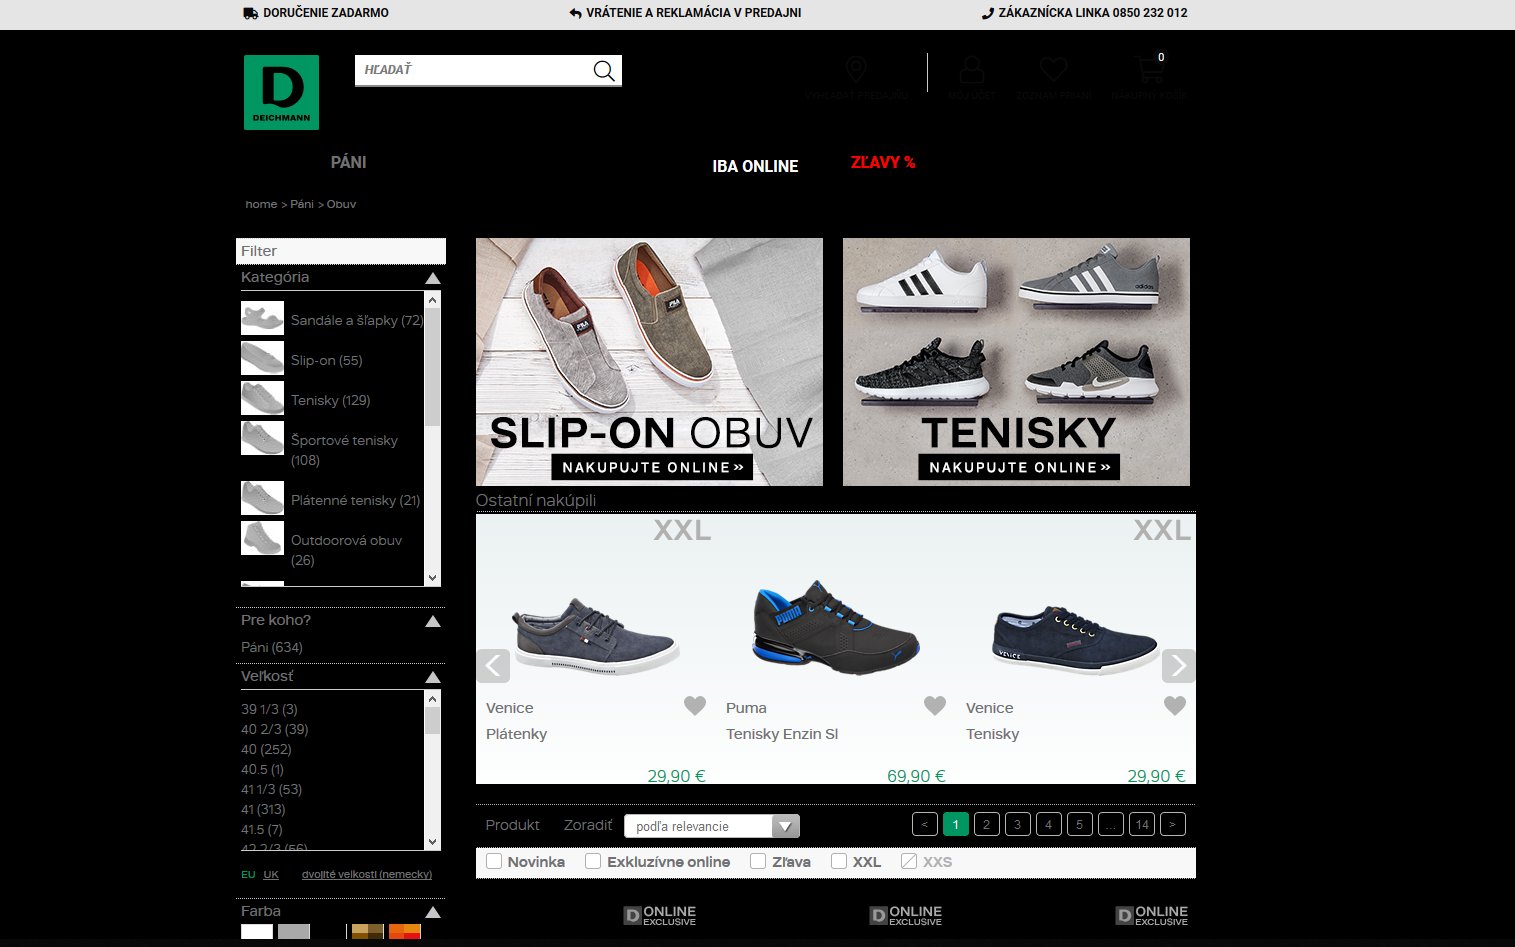Toggle the Exkluzívne online checkbox
1515x947 pixels.
tap(593, 861)
